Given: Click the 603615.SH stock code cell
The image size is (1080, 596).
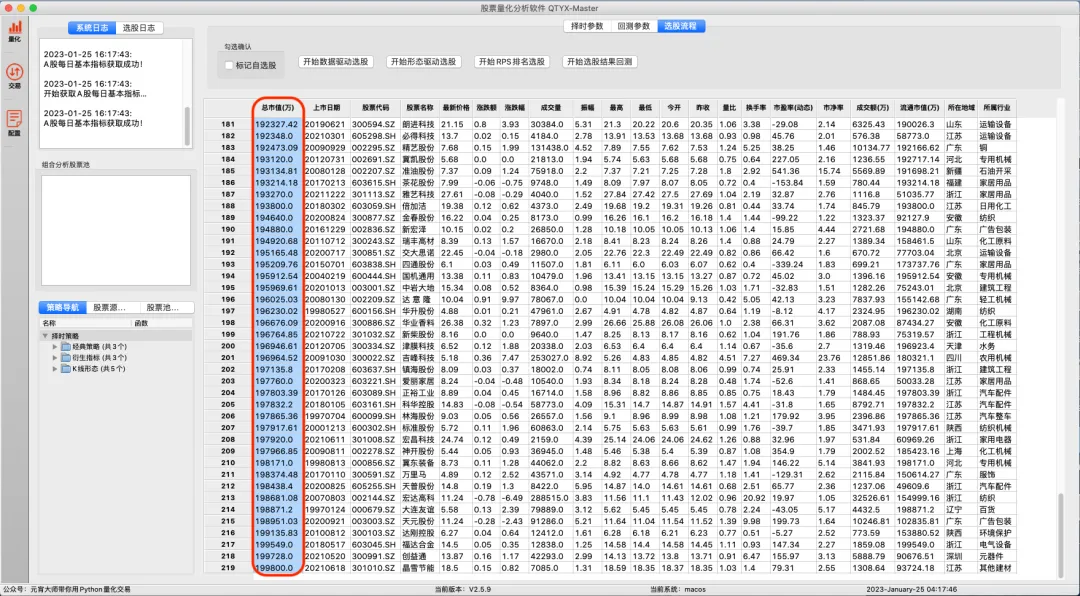Looking at the screenshot, I should click(x=375, y=183).
